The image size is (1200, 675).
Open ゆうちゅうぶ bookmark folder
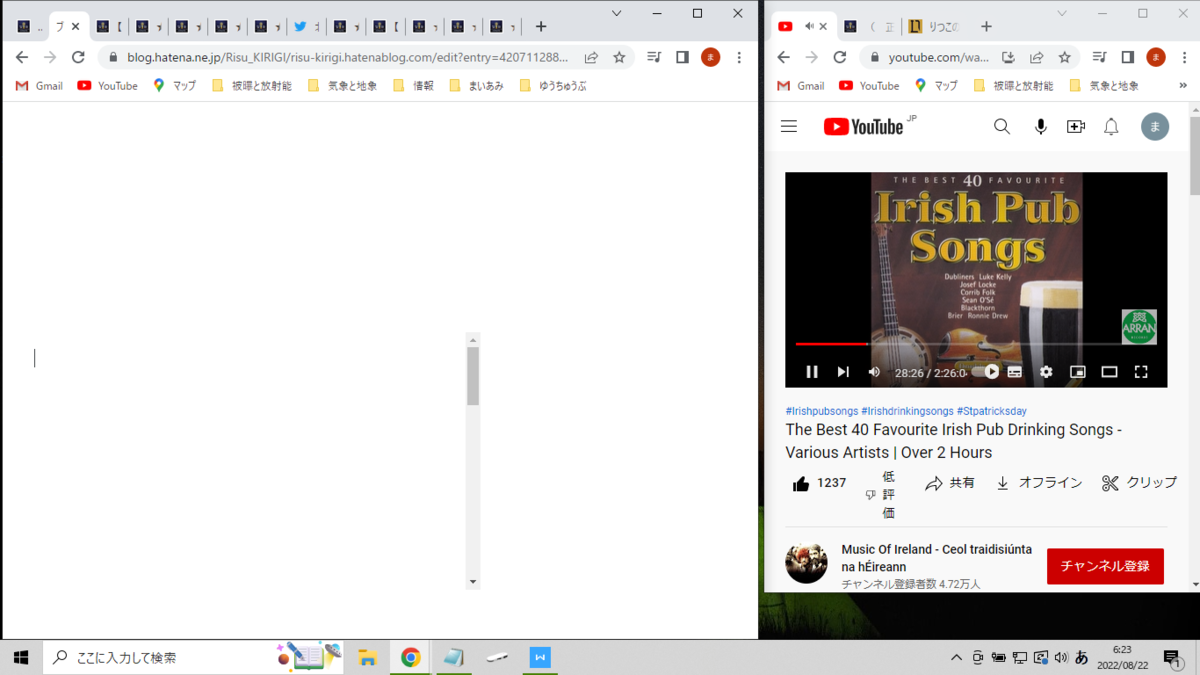(x=553, y=86)
